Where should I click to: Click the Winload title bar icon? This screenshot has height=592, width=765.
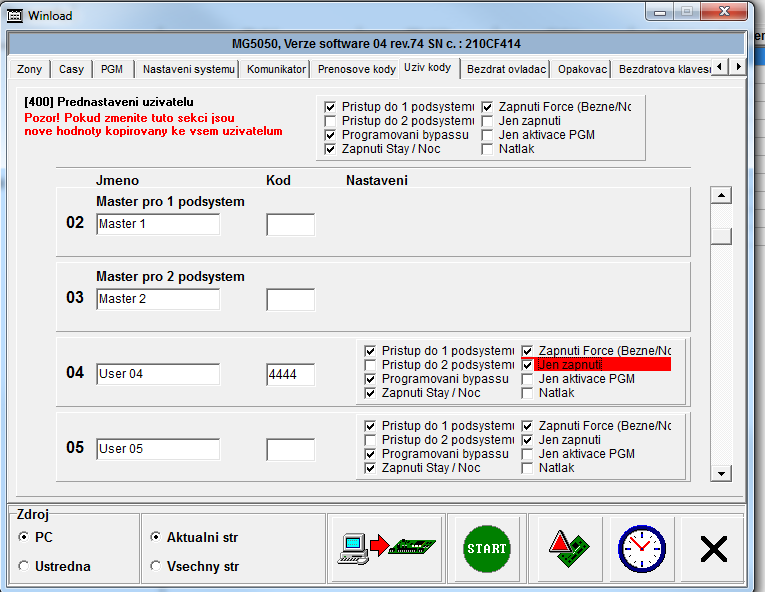[15, 16]
